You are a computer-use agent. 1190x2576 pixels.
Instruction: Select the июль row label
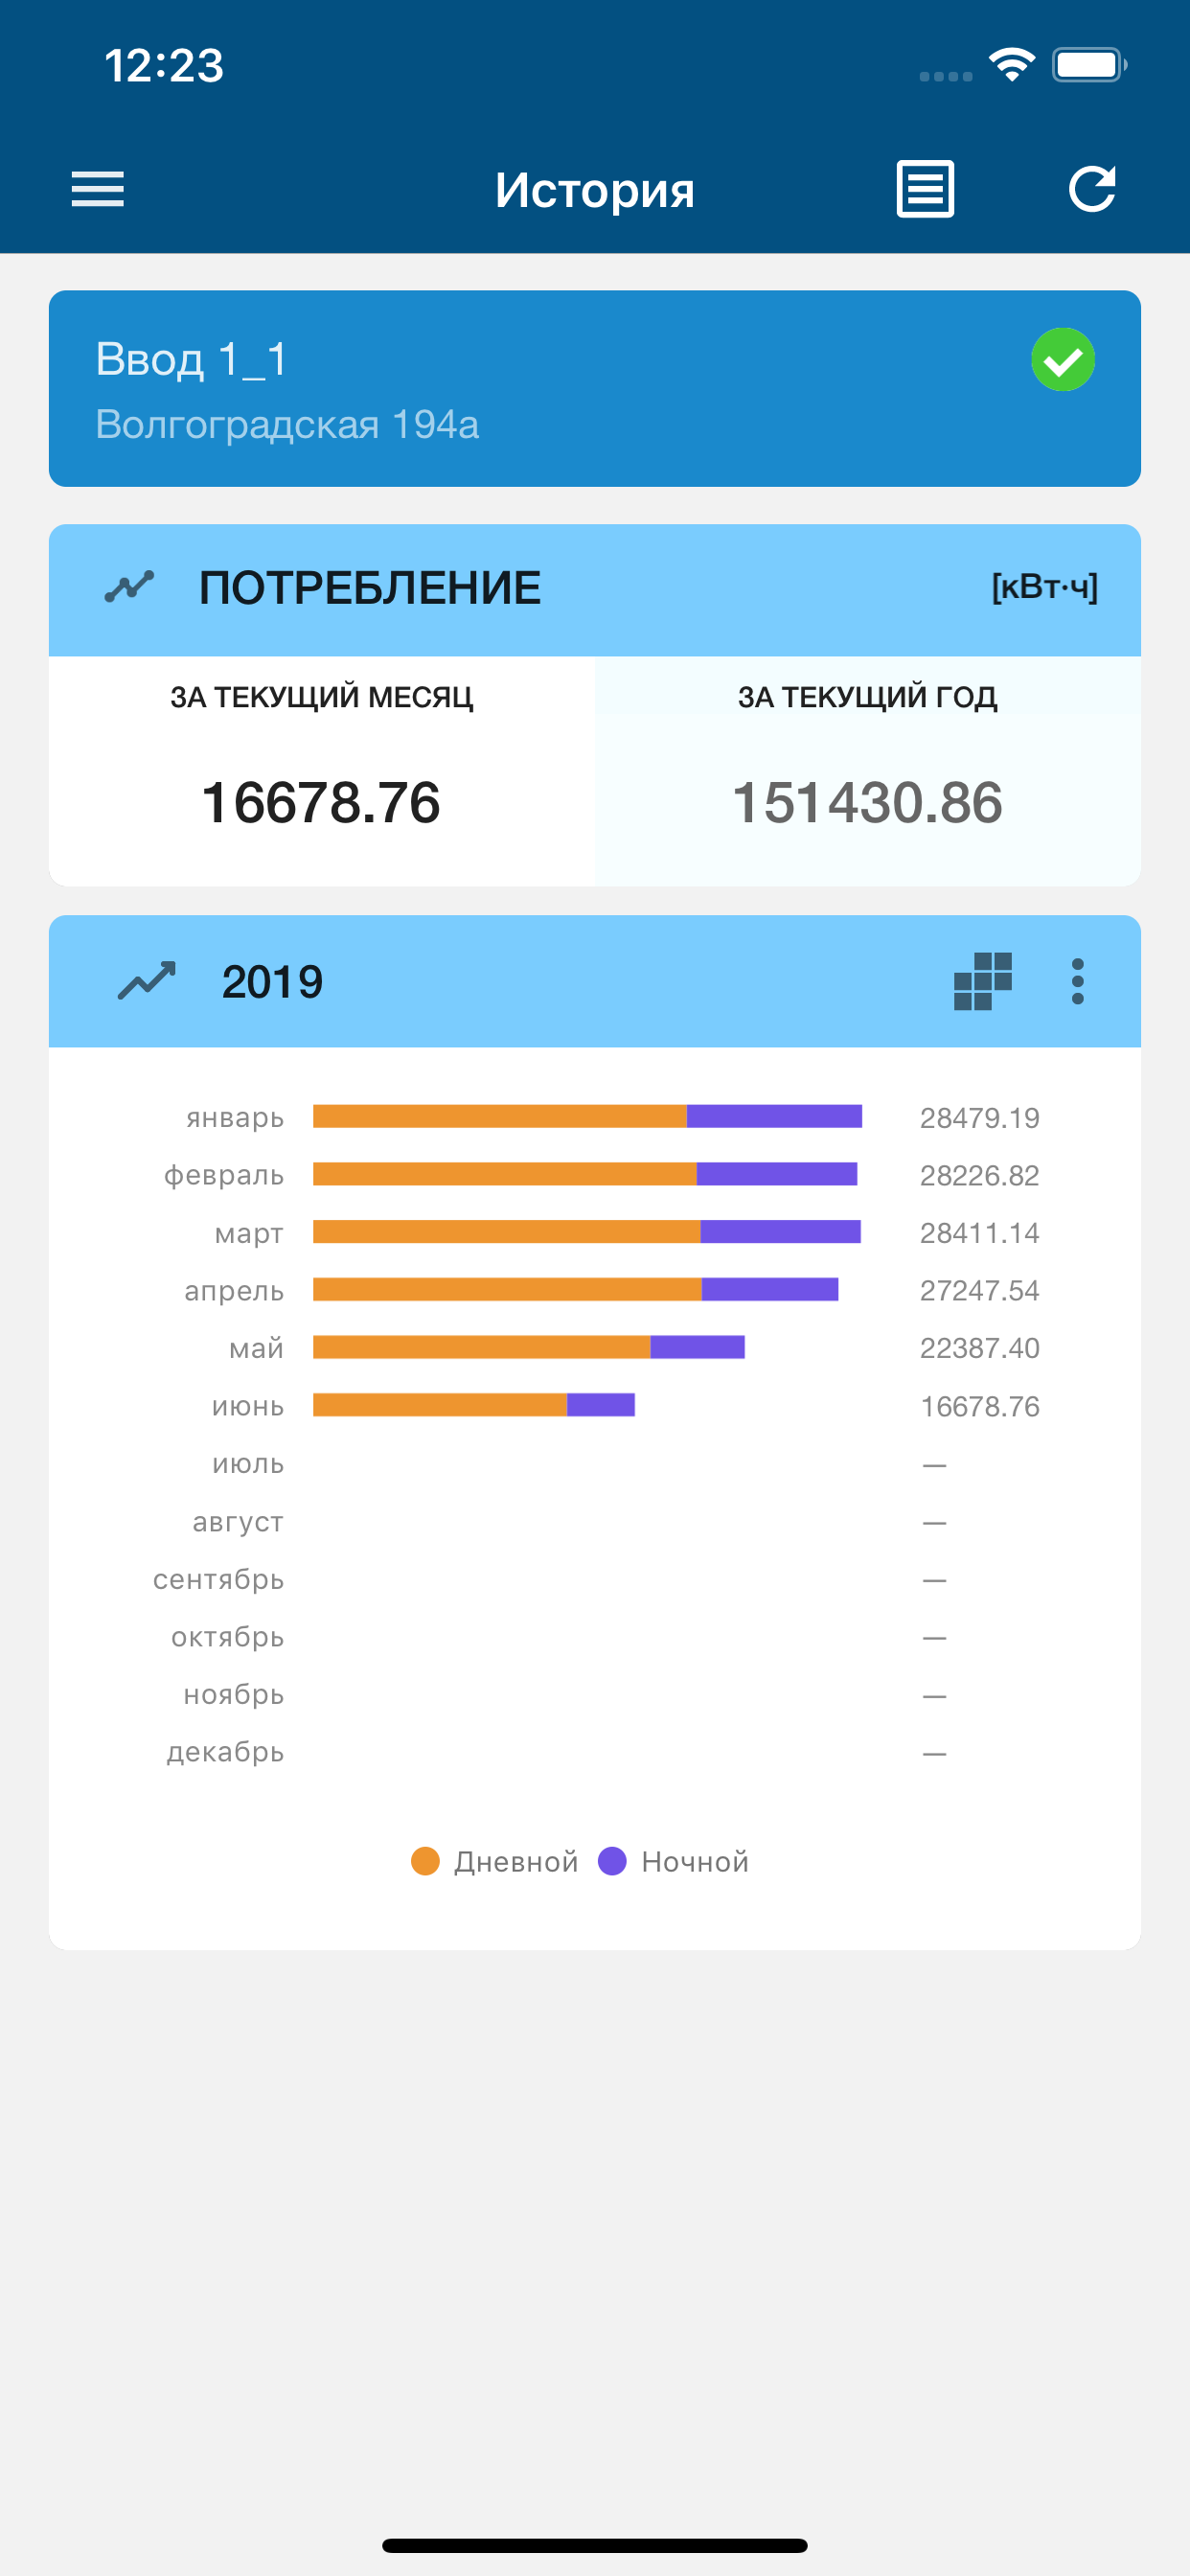(248, 1465)
